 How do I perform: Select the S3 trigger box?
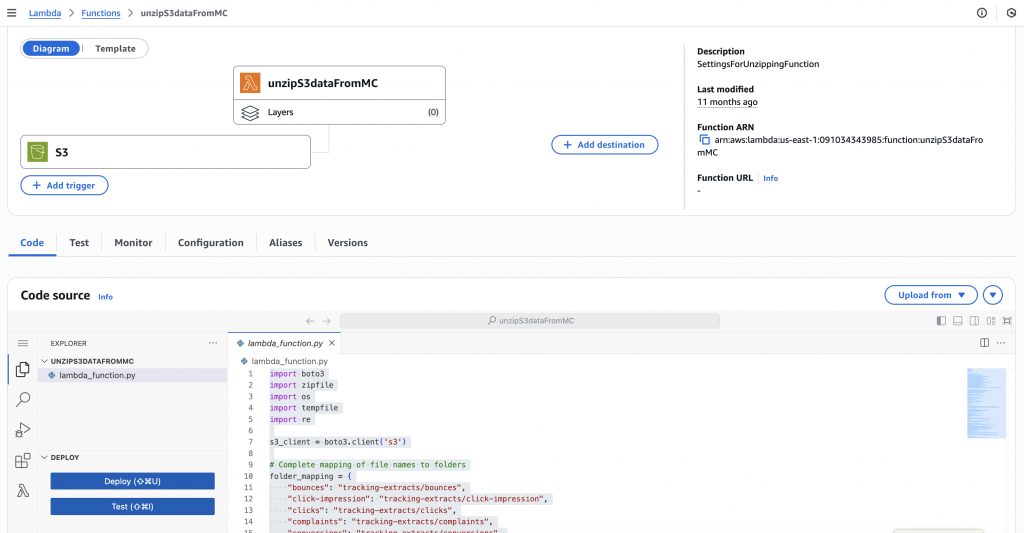pyautogui.click(x=165, y=152)
